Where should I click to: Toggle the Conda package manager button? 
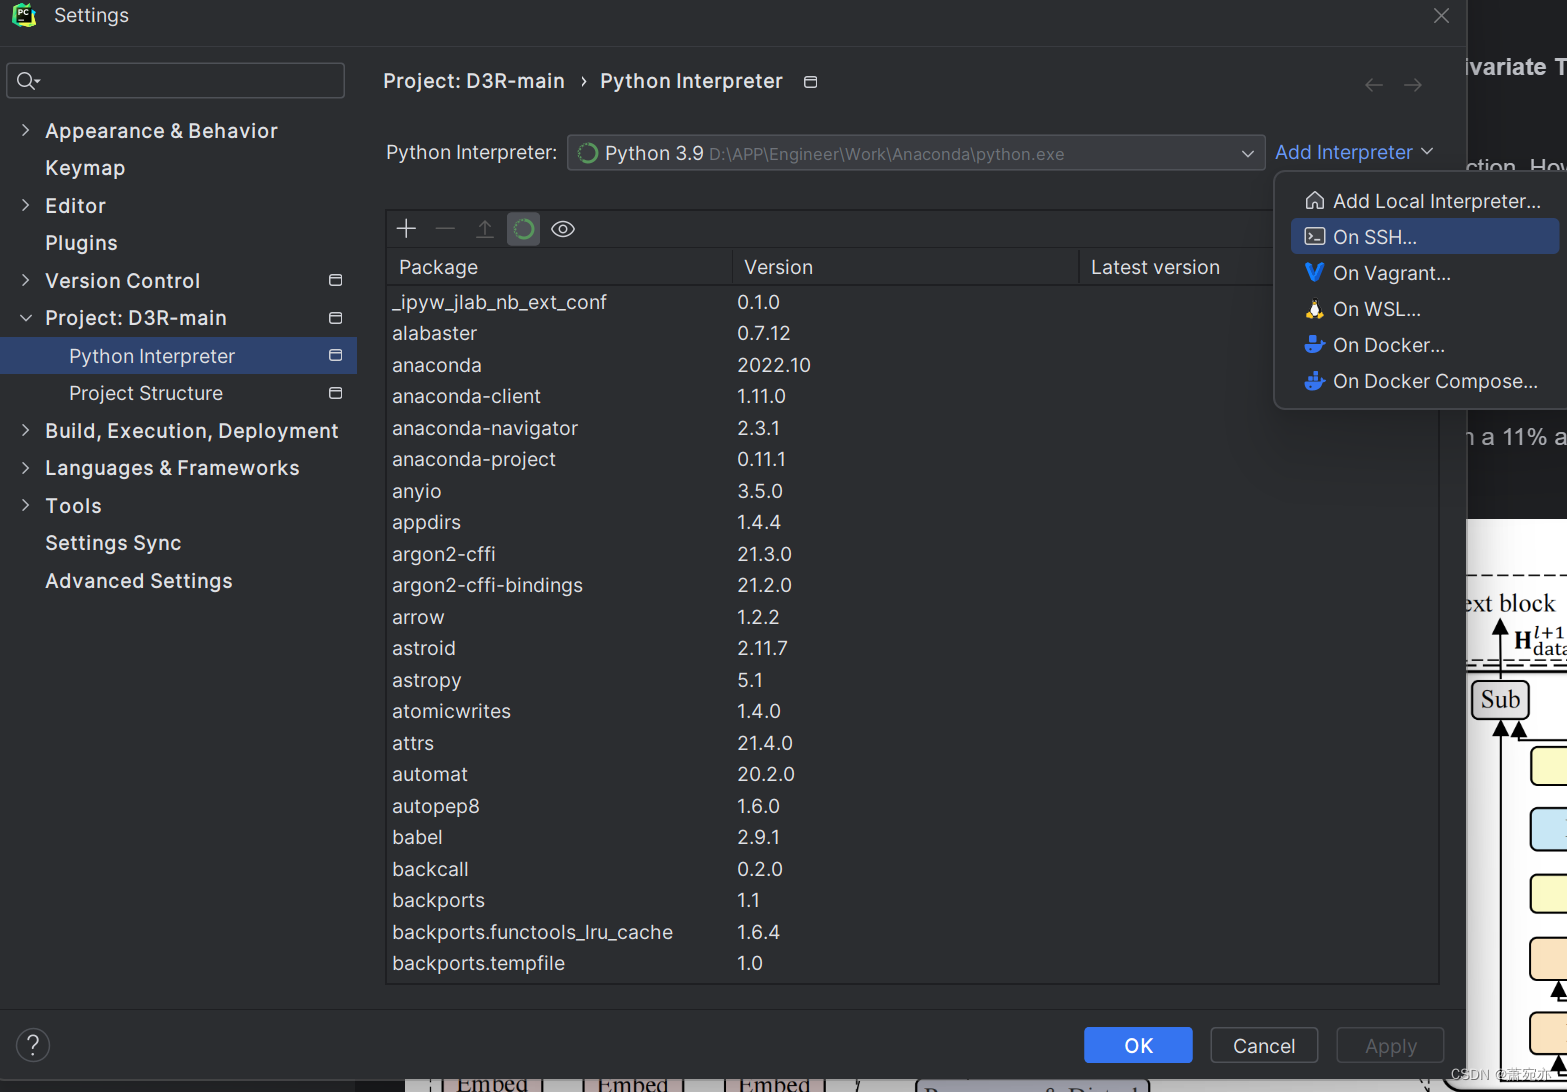pos(523,229)
